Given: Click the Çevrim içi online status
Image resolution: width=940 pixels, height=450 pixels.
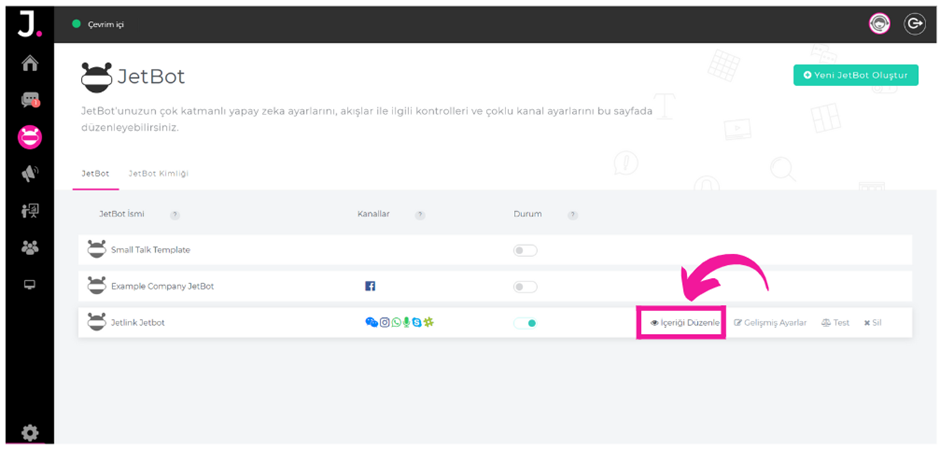Looking at the screenshot, I should tap(98, 25).
